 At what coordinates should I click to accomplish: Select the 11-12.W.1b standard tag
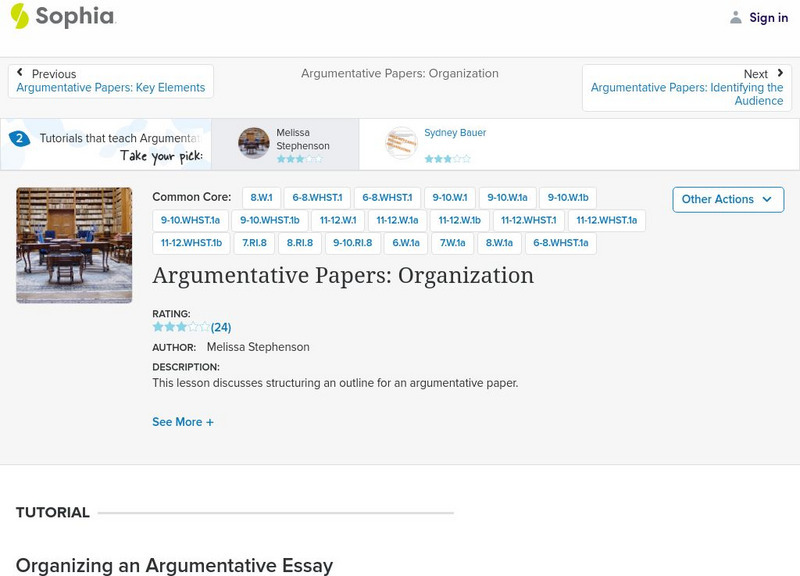click(460, 220)
